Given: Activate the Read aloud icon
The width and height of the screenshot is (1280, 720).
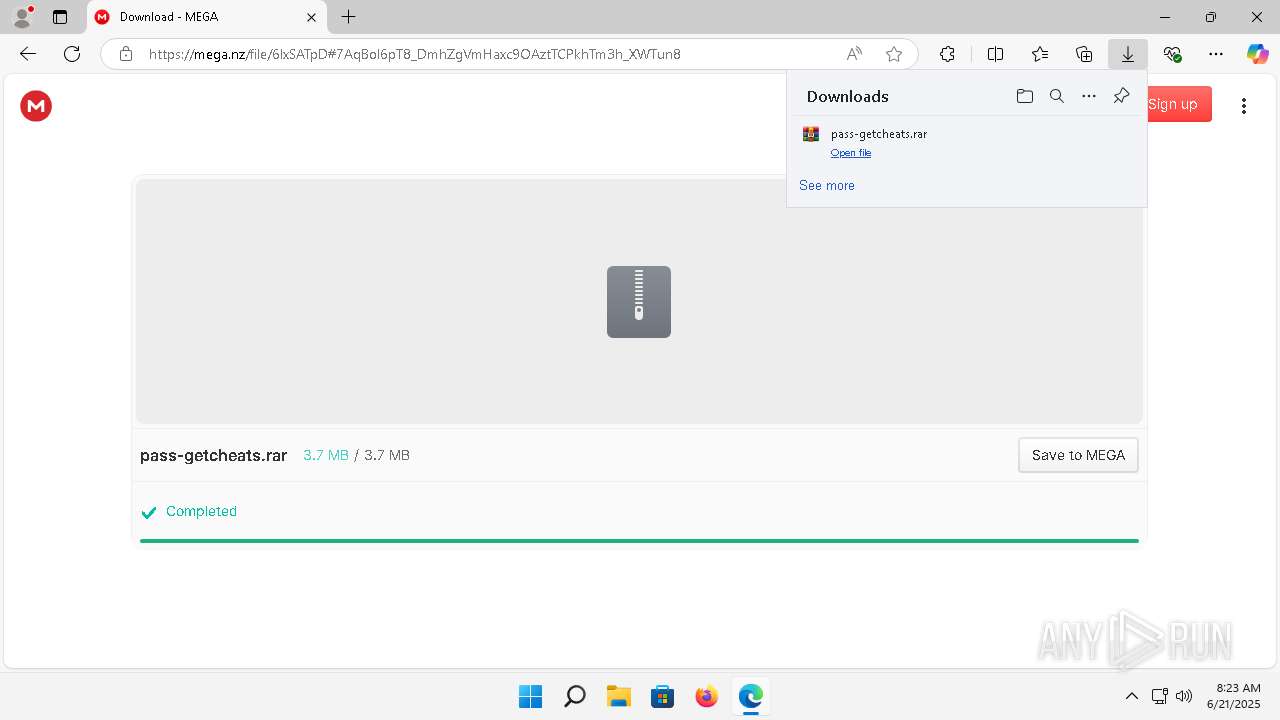Looking at the screenshot, I should [x=854, y=54].
